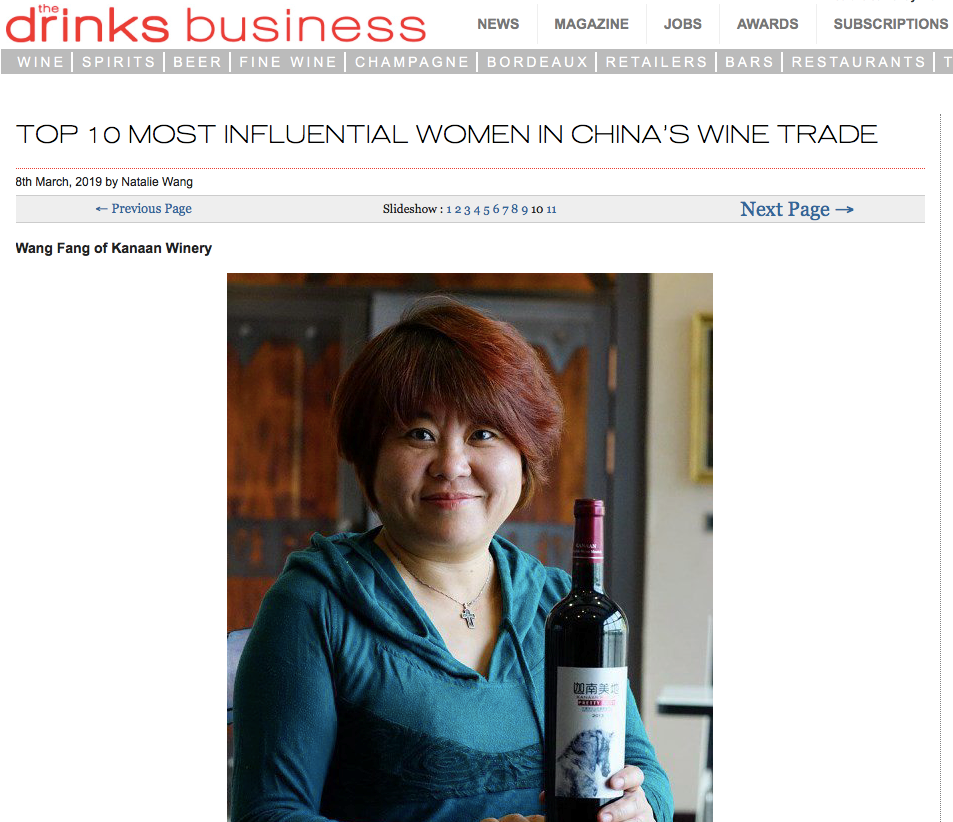The width and height of the screenshot is (953, 822).
Task: Select the Wine category tab
Action: click(40, 62)
